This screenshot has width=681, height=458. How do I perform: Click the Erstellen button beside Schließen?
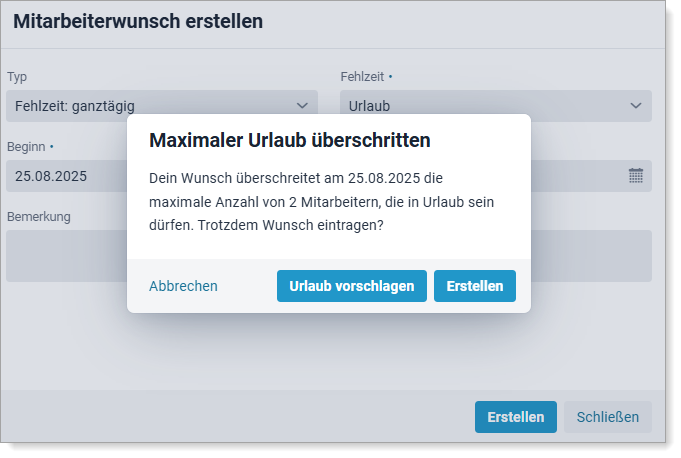[516, 417]
